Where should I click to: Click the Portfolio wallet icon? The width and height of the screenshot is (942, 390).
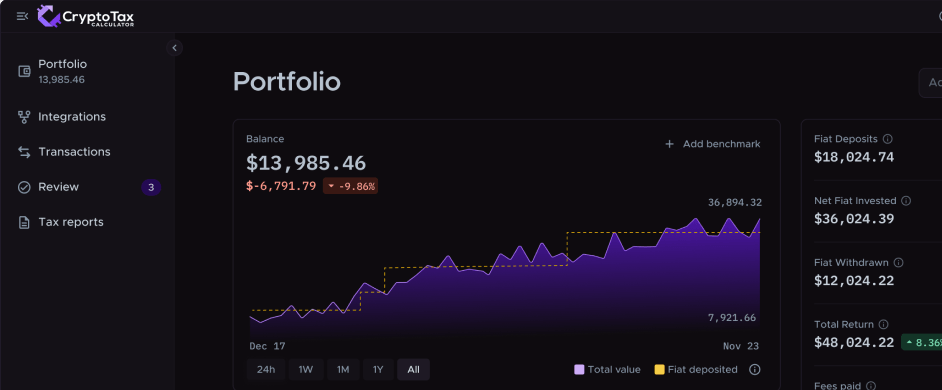pyautogui.click(x=24, y=72)
